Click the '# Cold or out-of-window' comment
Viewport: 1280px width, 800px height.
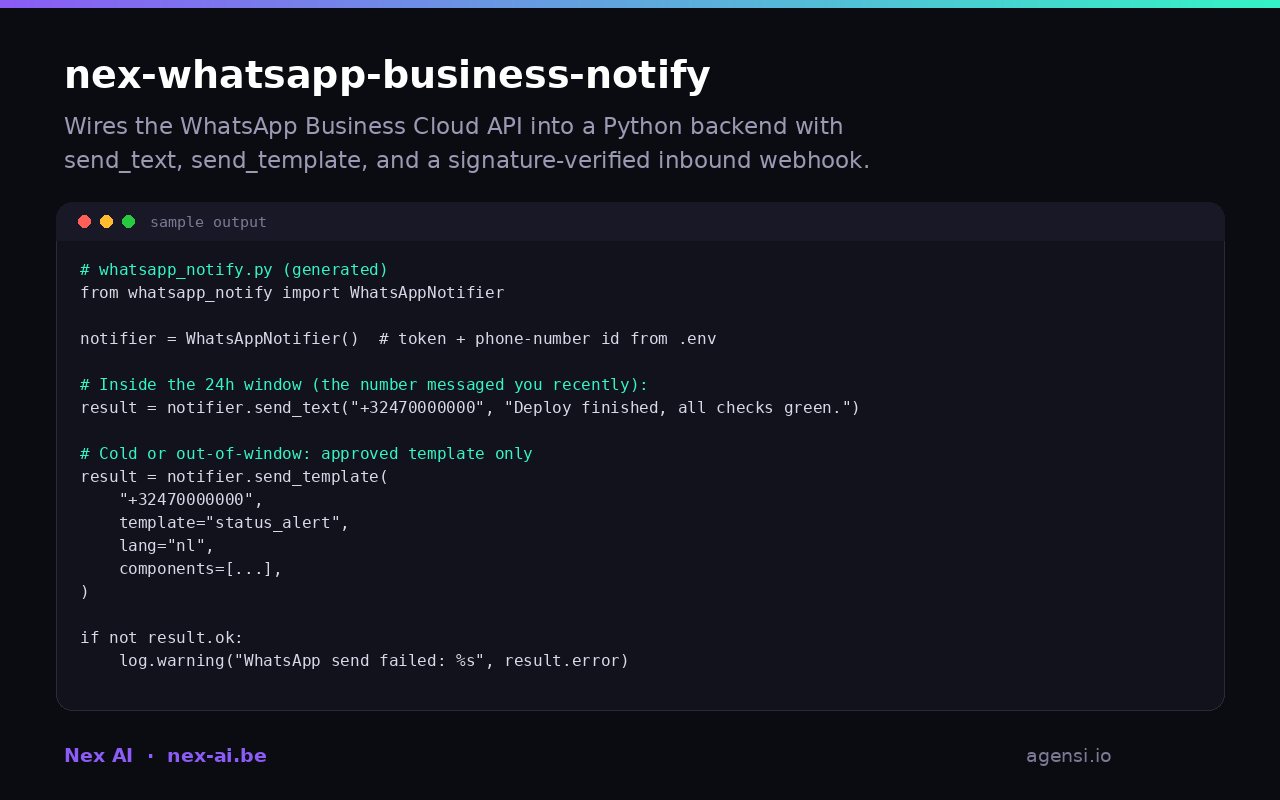pyautogui.click(x=306, y=454)
